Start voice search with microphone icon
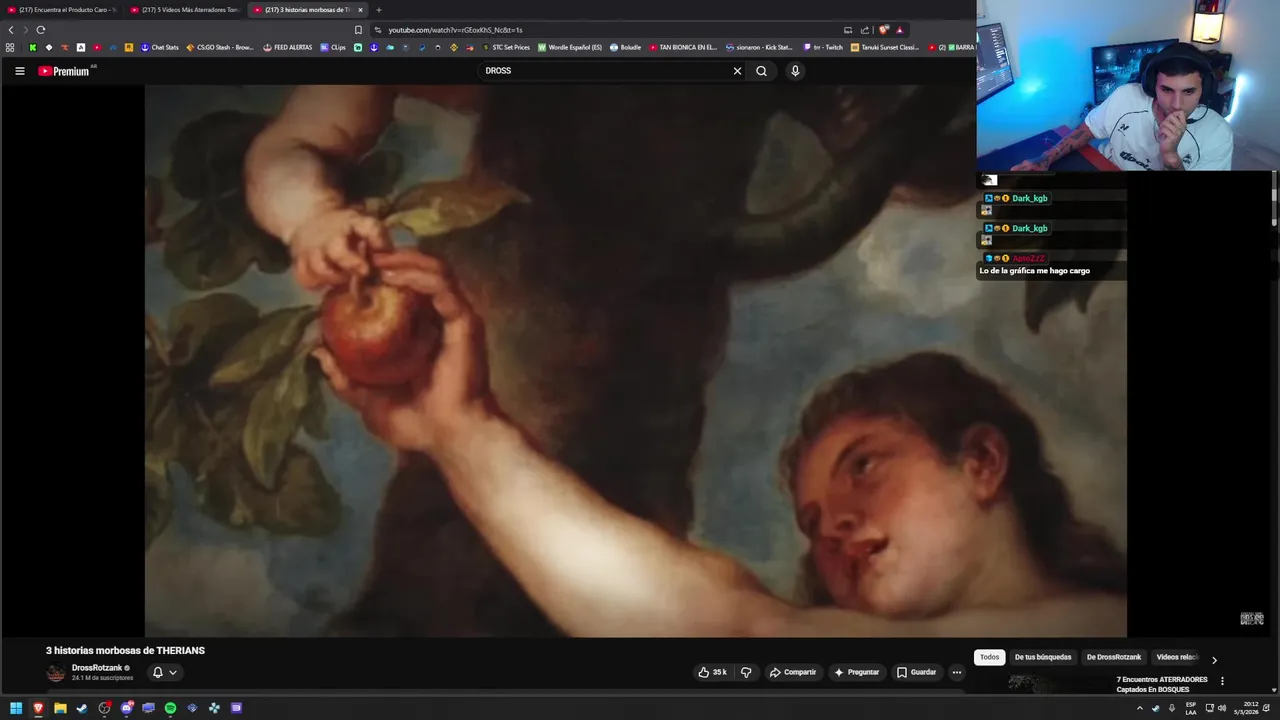Viewport: 1280px width, 720px height. (795, 71)
